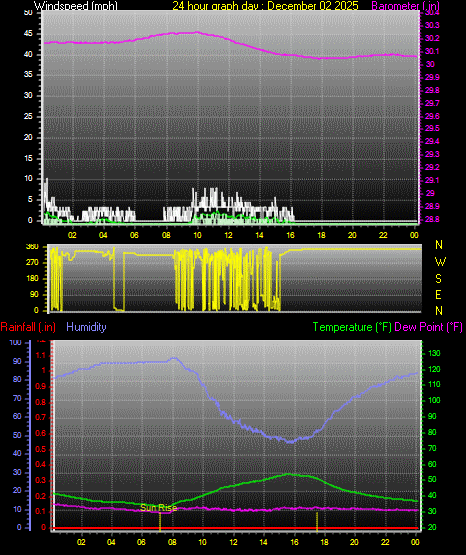The image size is (466, 555).
Task: Click the 28.8 value on barometer axis
Action: tap(432, 219)
